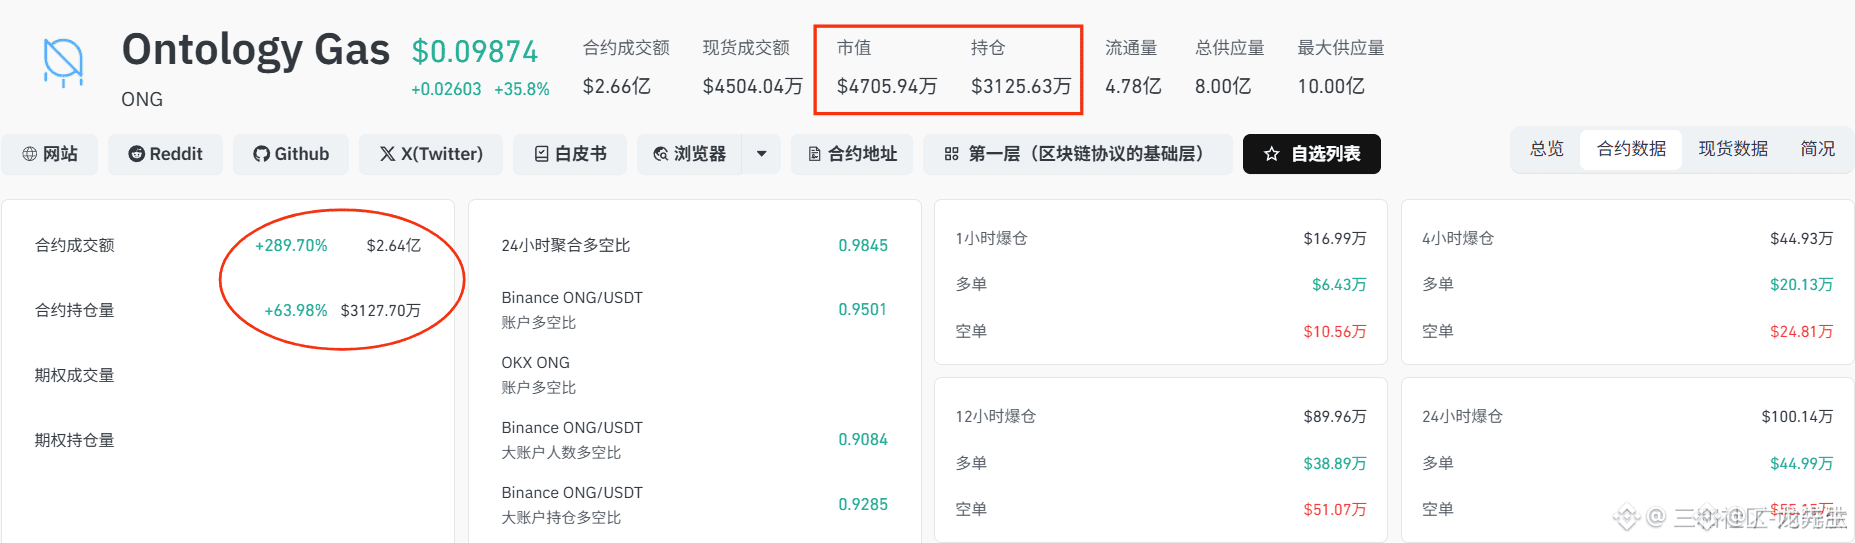Click the globe icon on 网站 button
This screenshot has height=543, width=1855.
tap(30, 154)
